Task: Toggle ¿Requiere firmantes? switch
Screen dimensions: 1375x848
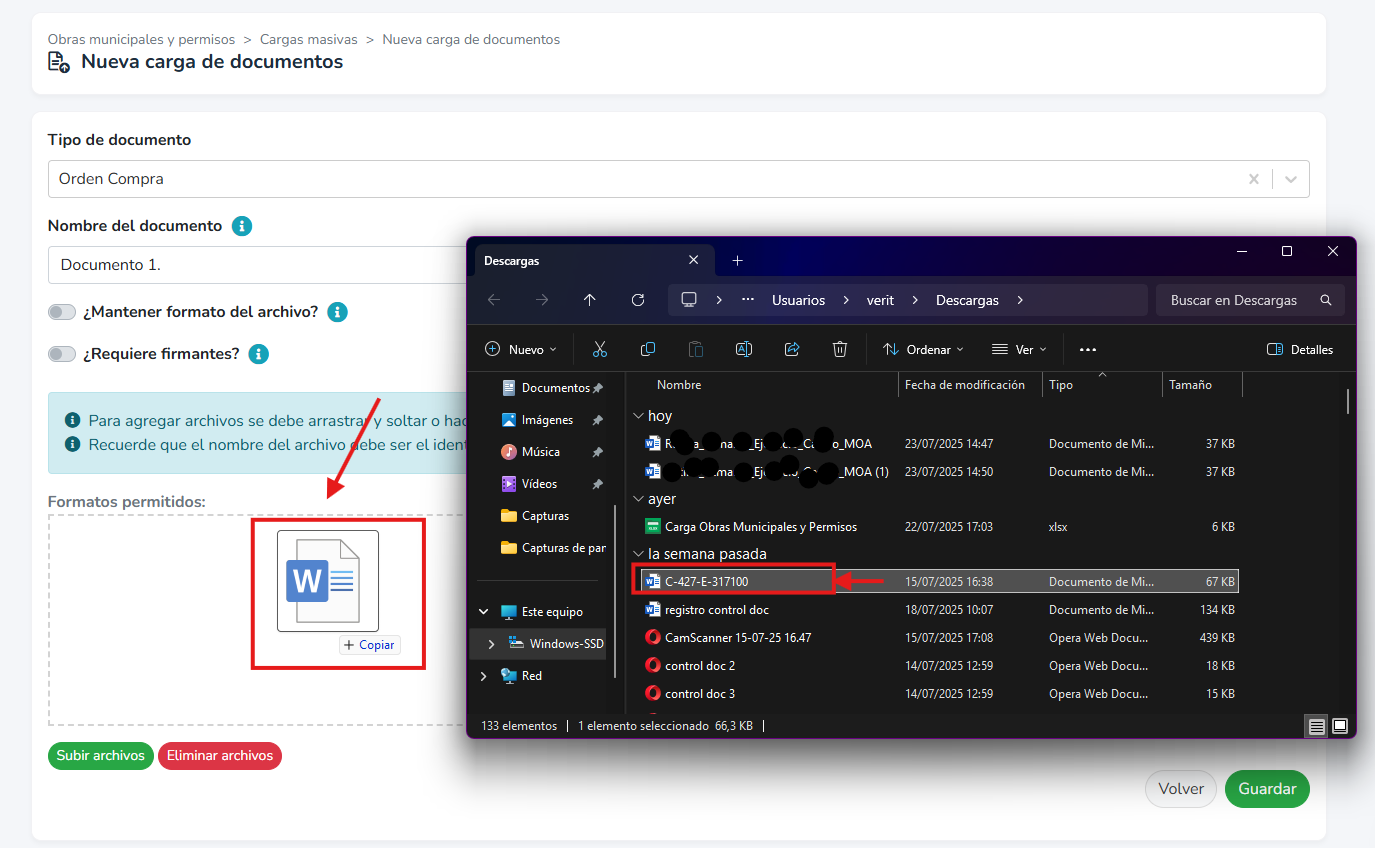Action: pos(62,354)
